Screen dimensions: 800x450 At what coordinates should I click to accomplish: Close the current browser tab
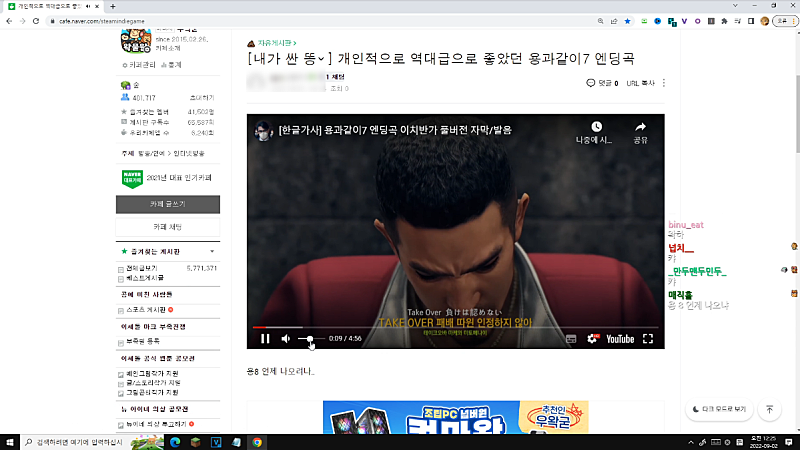click(97, 6)
